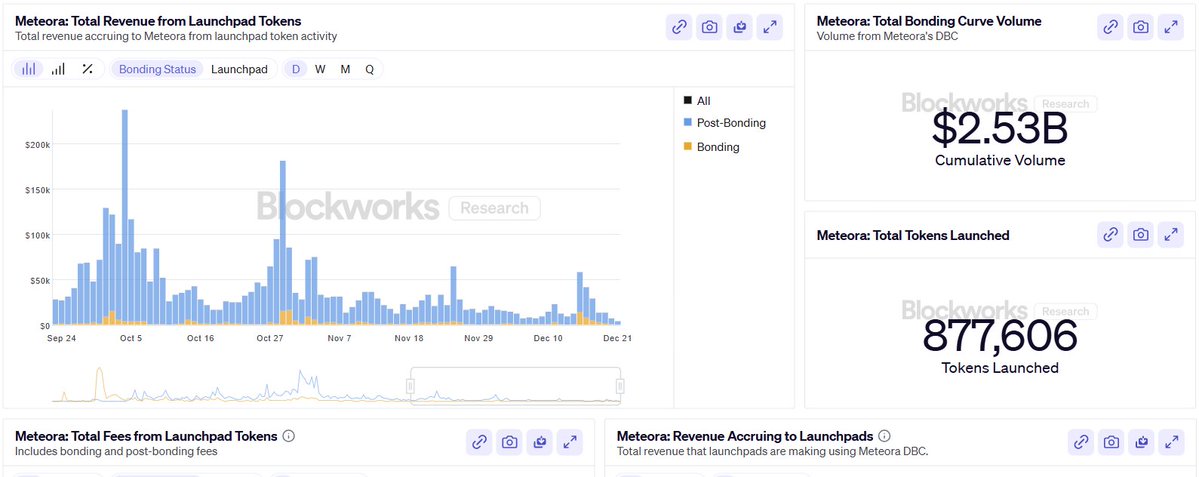The height and width of the screenshot is (477, 1199).
Task: Take screenshot of Total Bonding Curve Volume card
Action: (x=1141, y=28)
